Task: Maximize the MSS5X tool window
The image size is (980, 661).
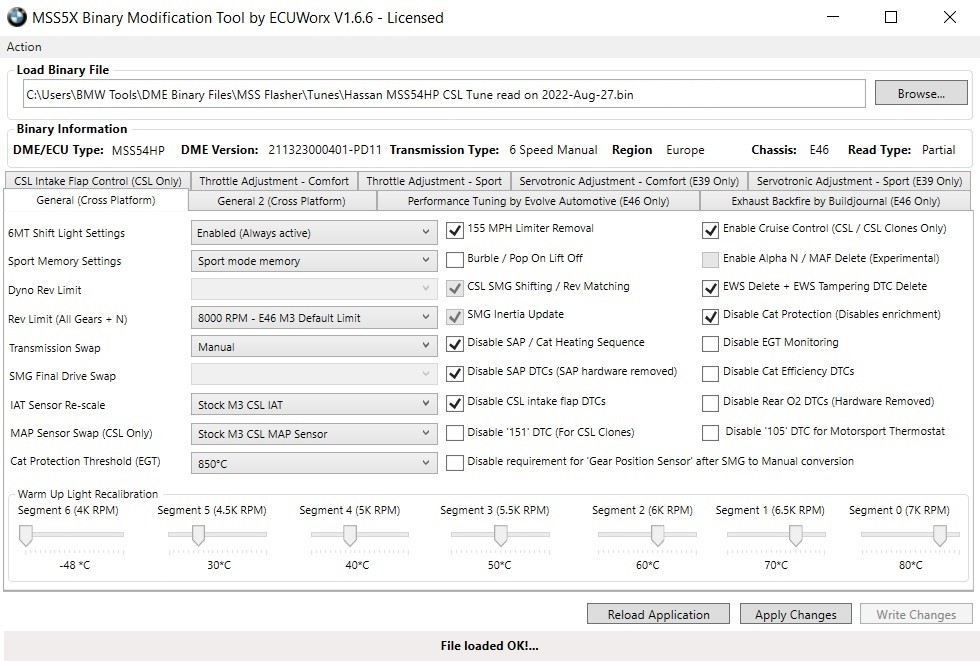Action: point(891,17)
